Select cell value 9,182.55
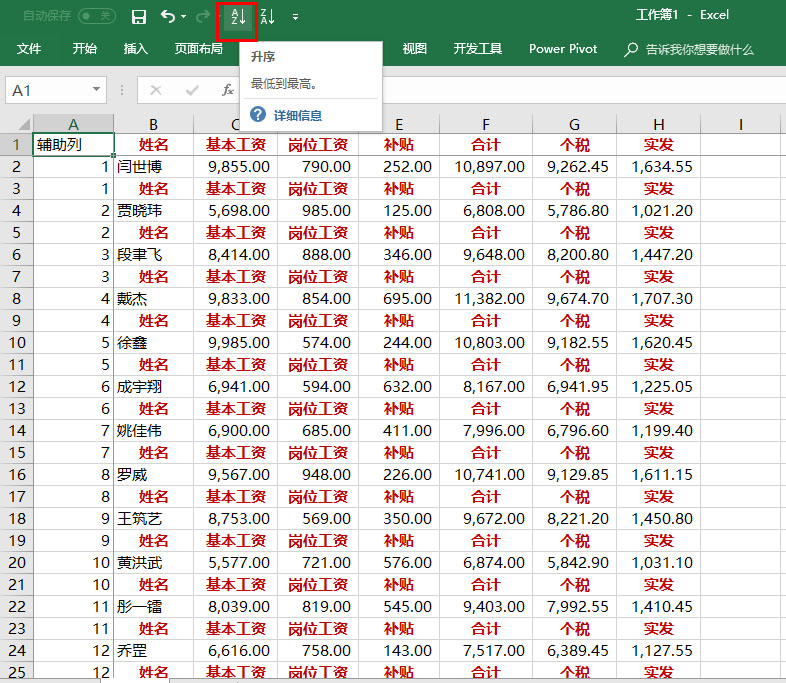 [x=574, y=343]
